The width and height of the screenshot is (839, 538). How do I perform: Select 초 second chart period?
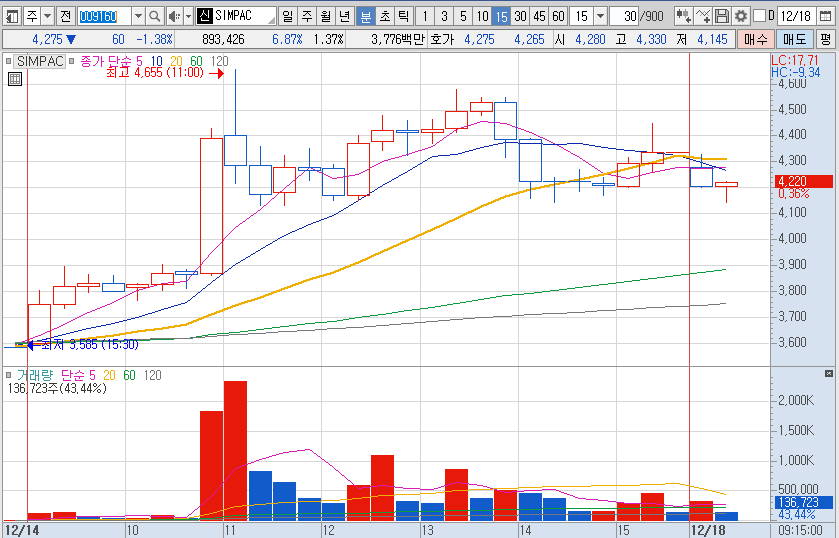coord(385,16)
